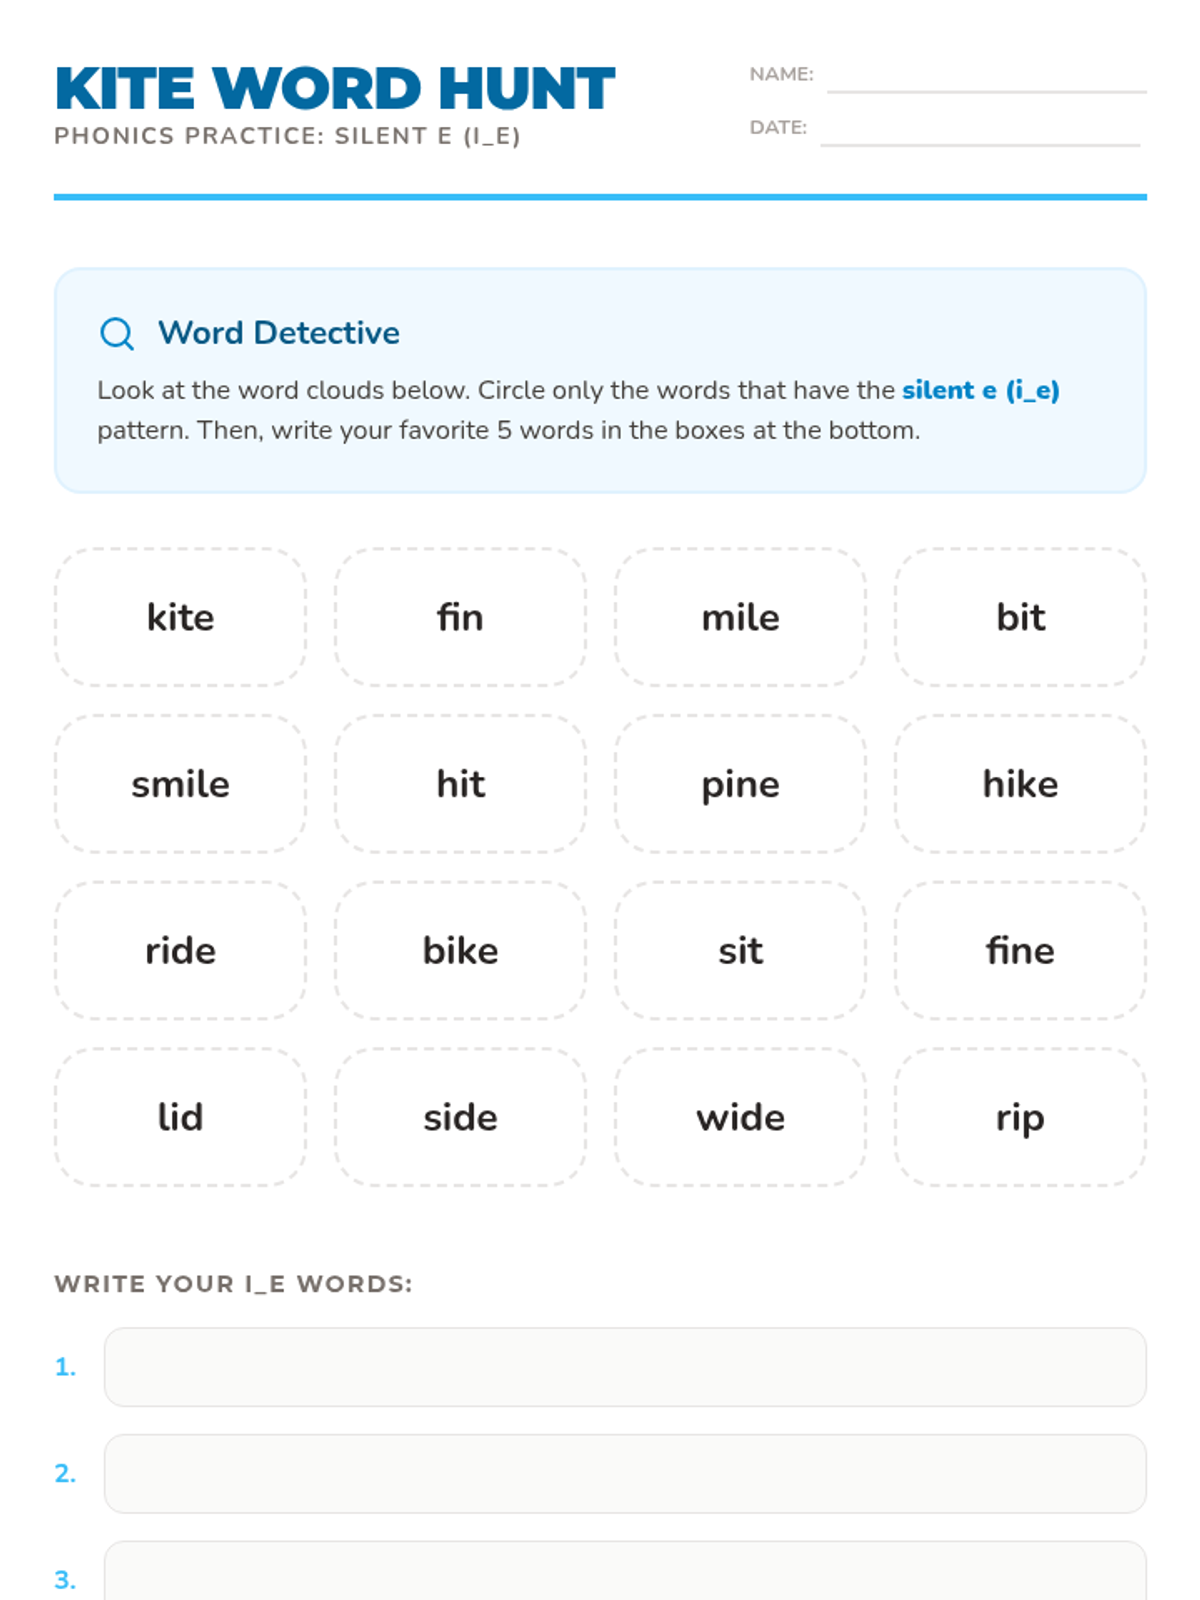
Task: Circle the word 'hike'
Action: 1020,784
